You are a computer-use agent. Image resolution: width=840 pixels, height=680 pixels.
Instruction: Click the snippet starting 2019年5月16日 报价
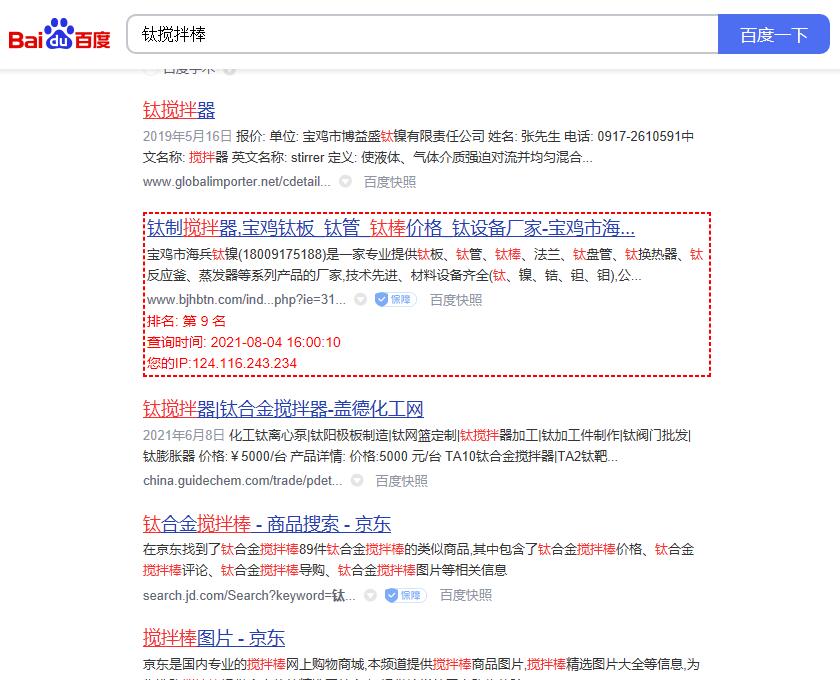pos(418,147)
